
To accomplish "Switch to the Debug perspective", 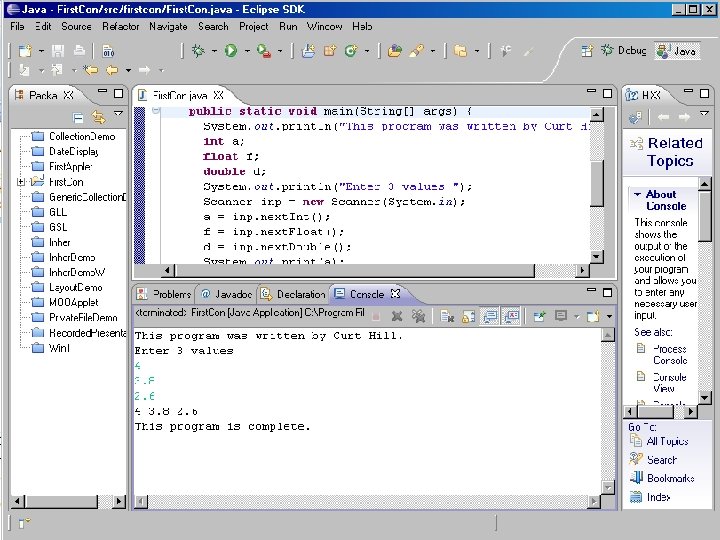I will [x=624, y=50].
